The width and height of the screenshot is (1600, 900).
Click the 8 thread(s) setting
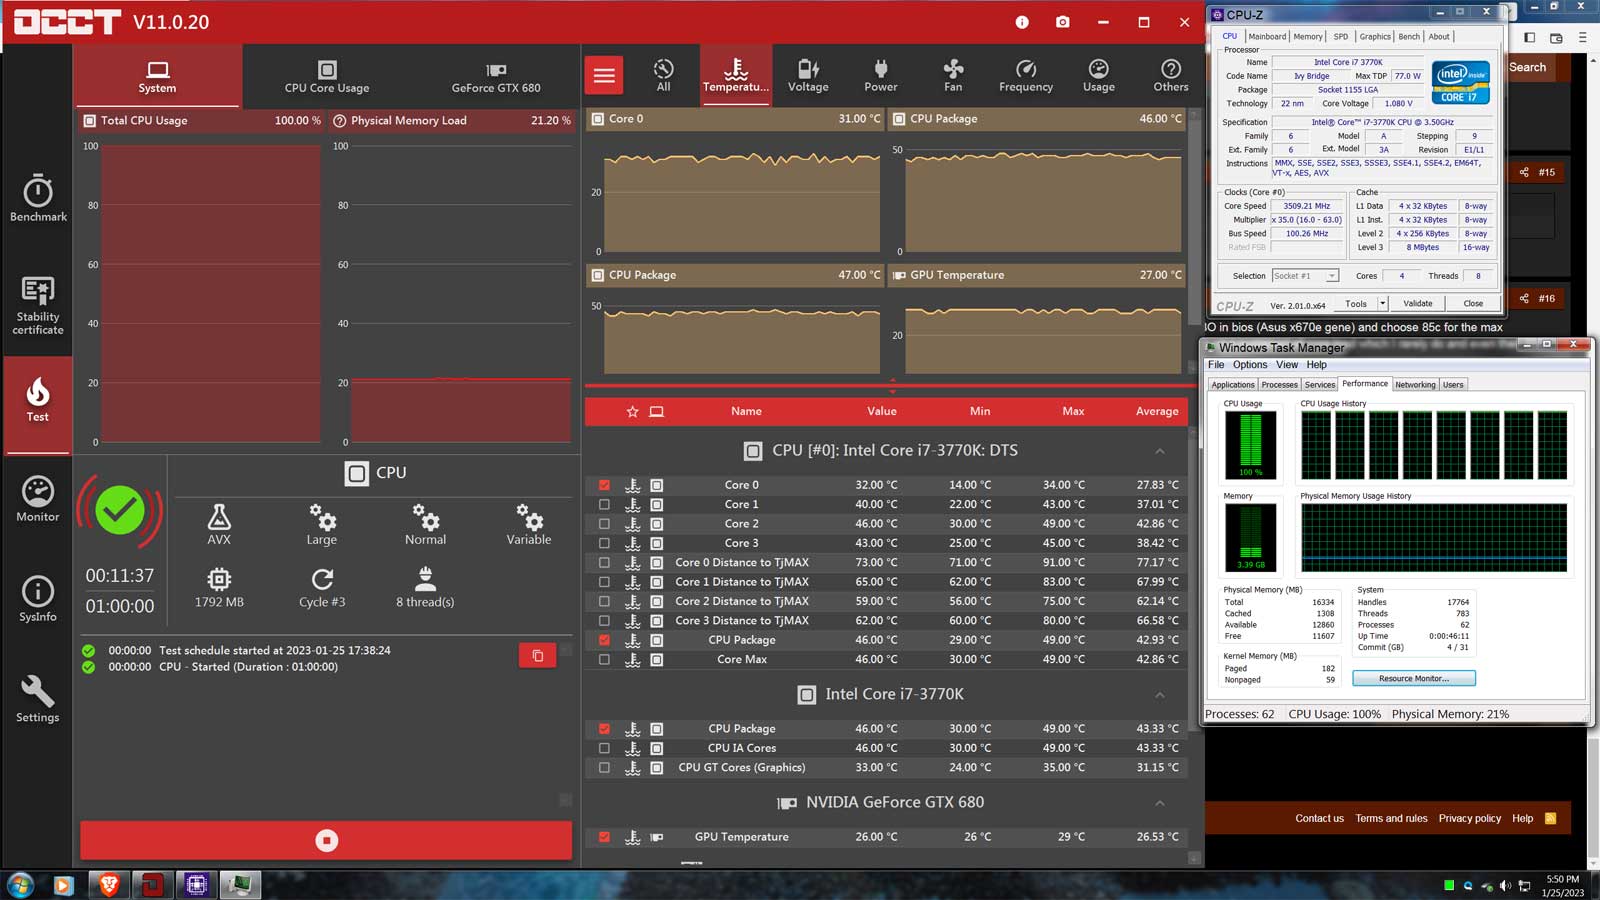[425, 587]
